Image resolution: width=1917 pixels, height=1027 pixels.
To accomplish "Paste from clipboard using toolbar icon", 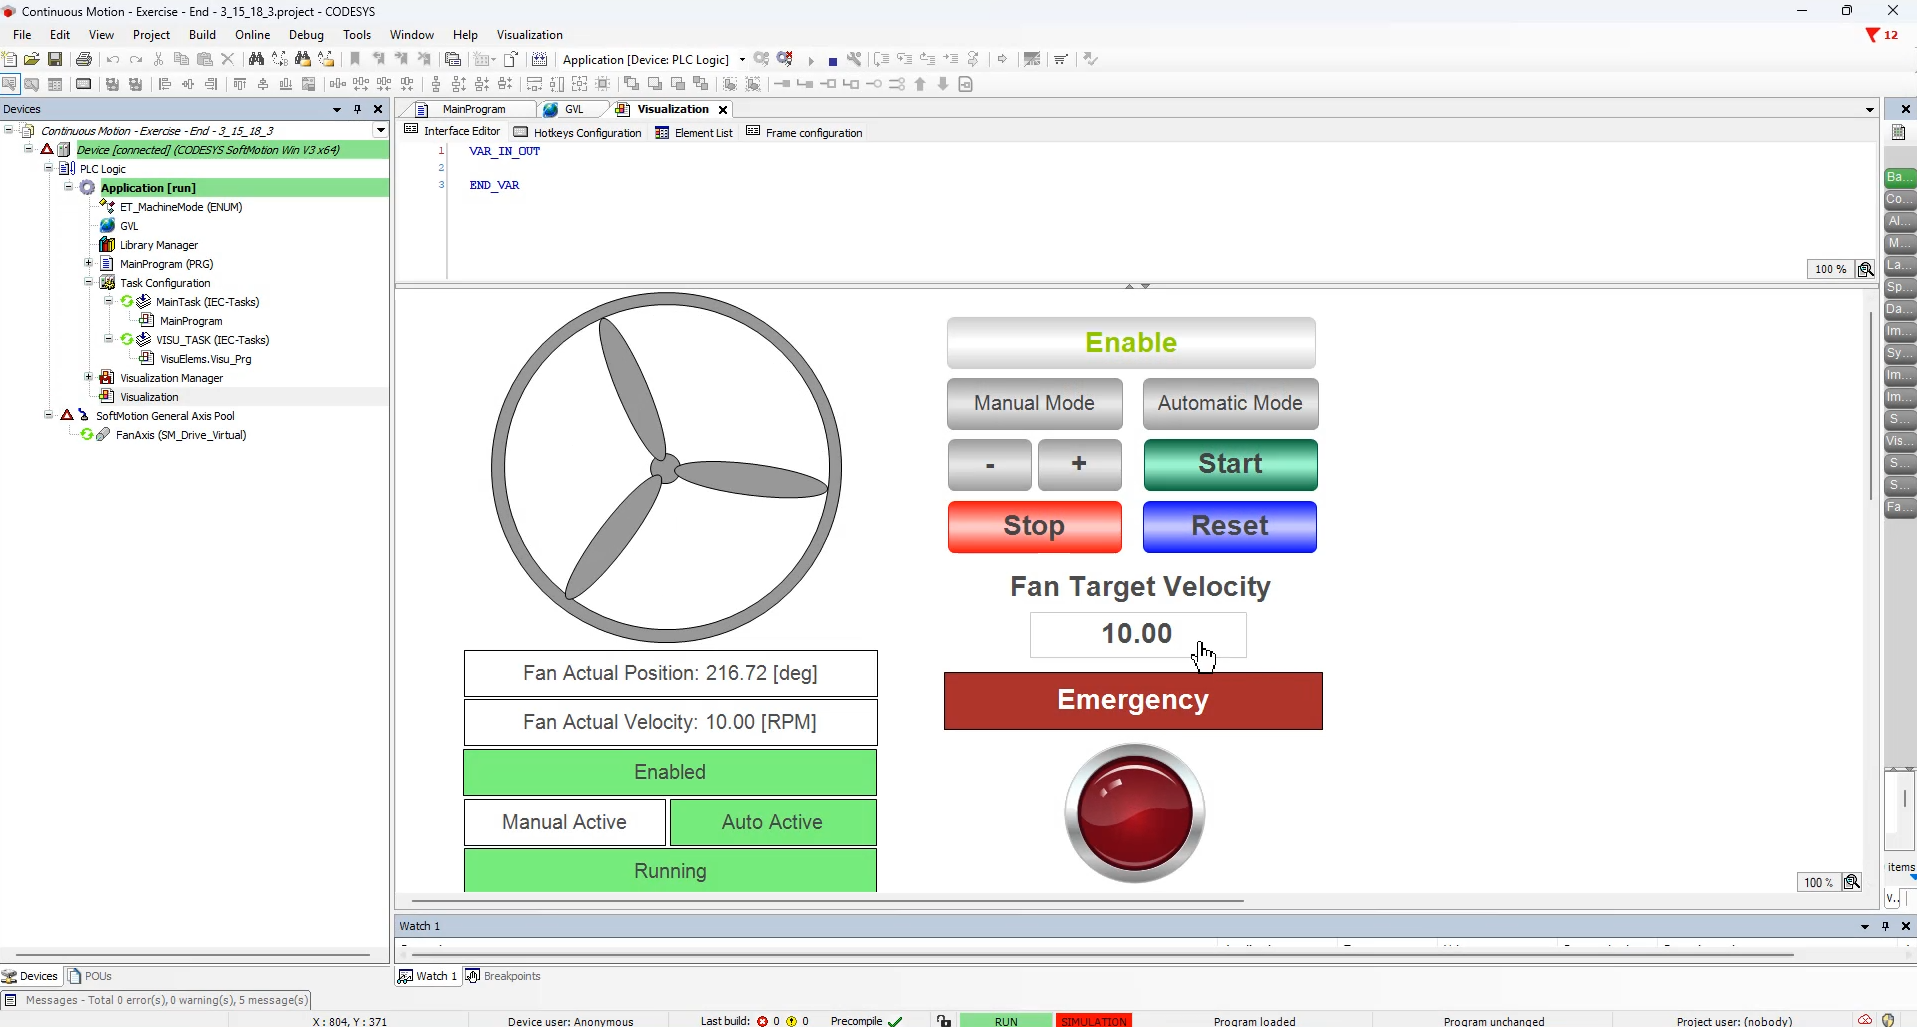I will tap(202, 59).
